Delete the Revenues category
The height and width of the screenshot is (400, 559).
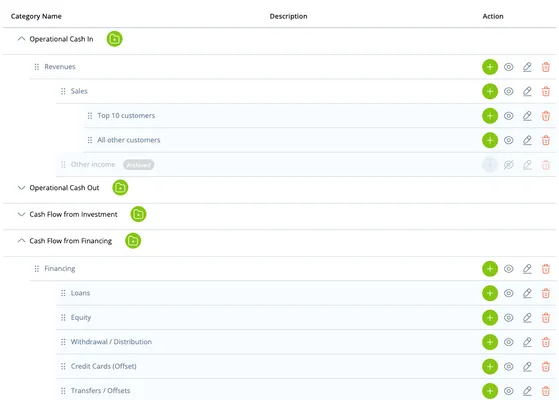tap(546, 67)
